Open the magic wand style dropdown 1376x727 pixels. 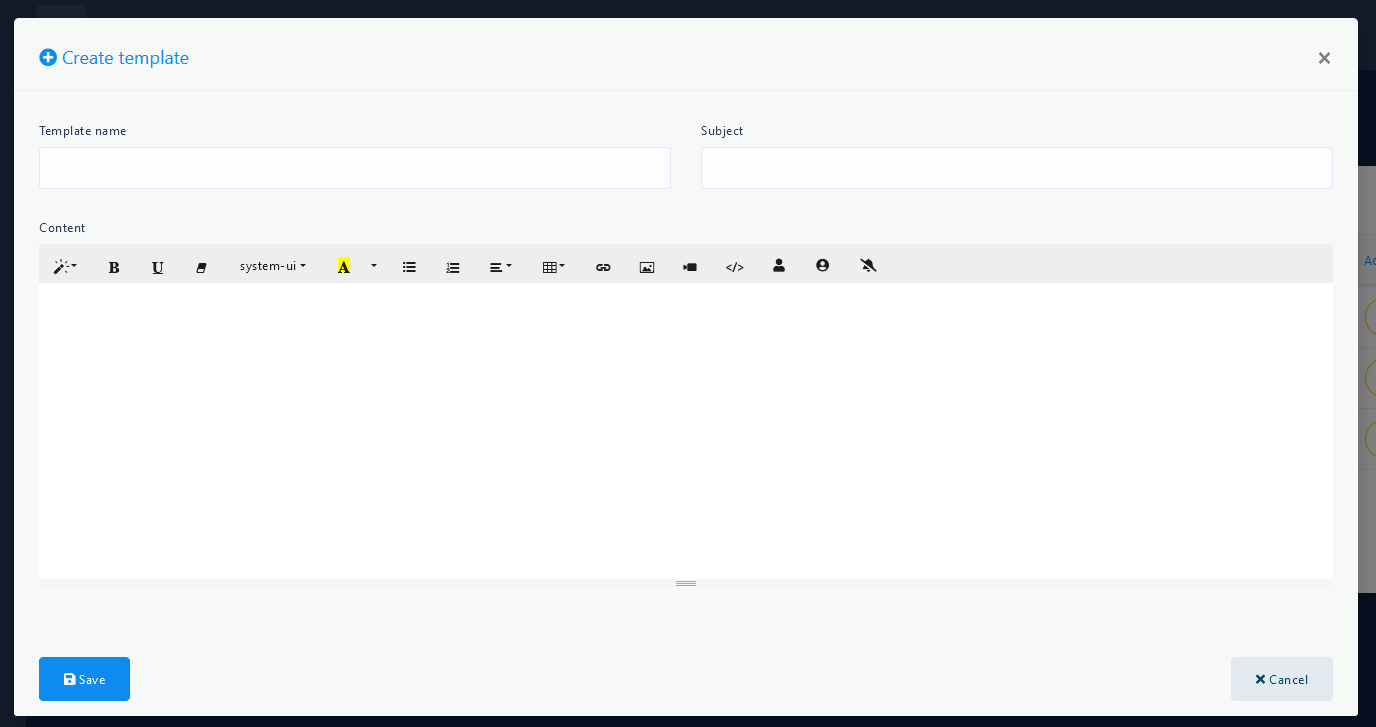pyautogui.click(x=65, y=267)
